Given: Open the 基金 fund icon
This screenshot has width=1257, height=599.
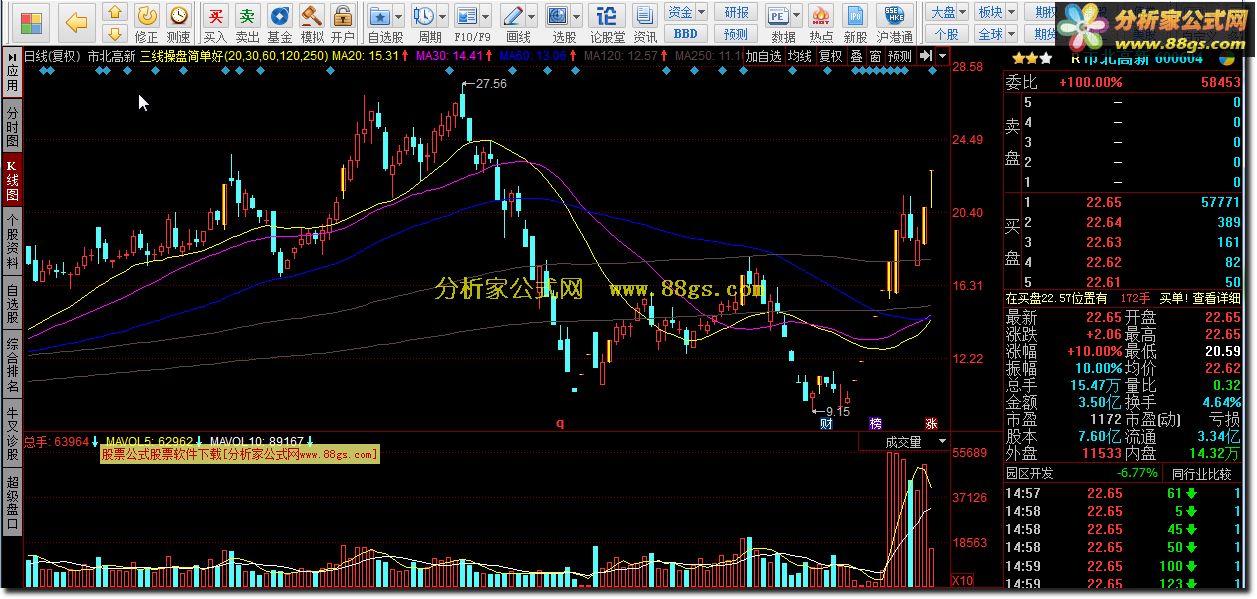Looking at the screenshot, I should point(280,23).
